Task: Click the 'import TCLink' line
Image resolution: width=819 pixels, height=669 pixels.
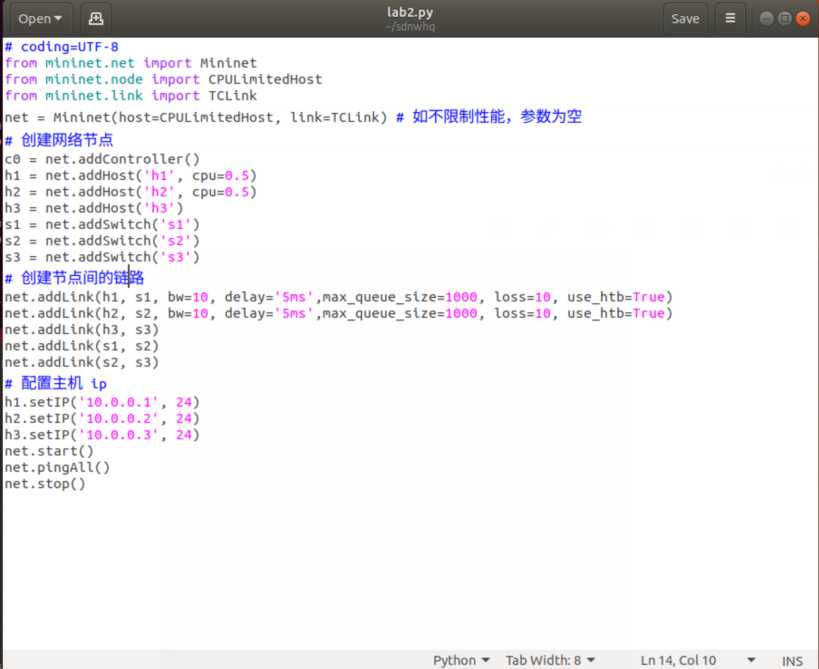Action: [x=131, y=96]
